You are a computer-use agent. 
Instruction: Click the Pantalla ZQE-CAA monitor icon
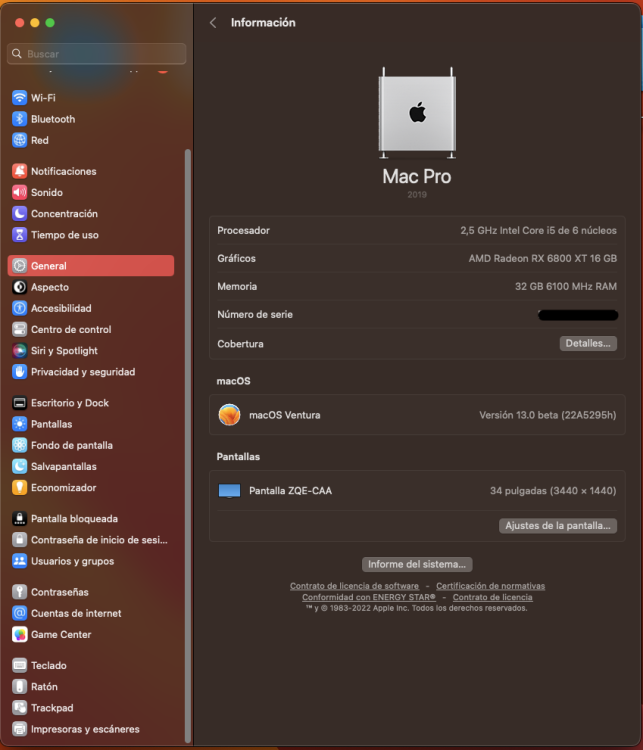[229, 491]
